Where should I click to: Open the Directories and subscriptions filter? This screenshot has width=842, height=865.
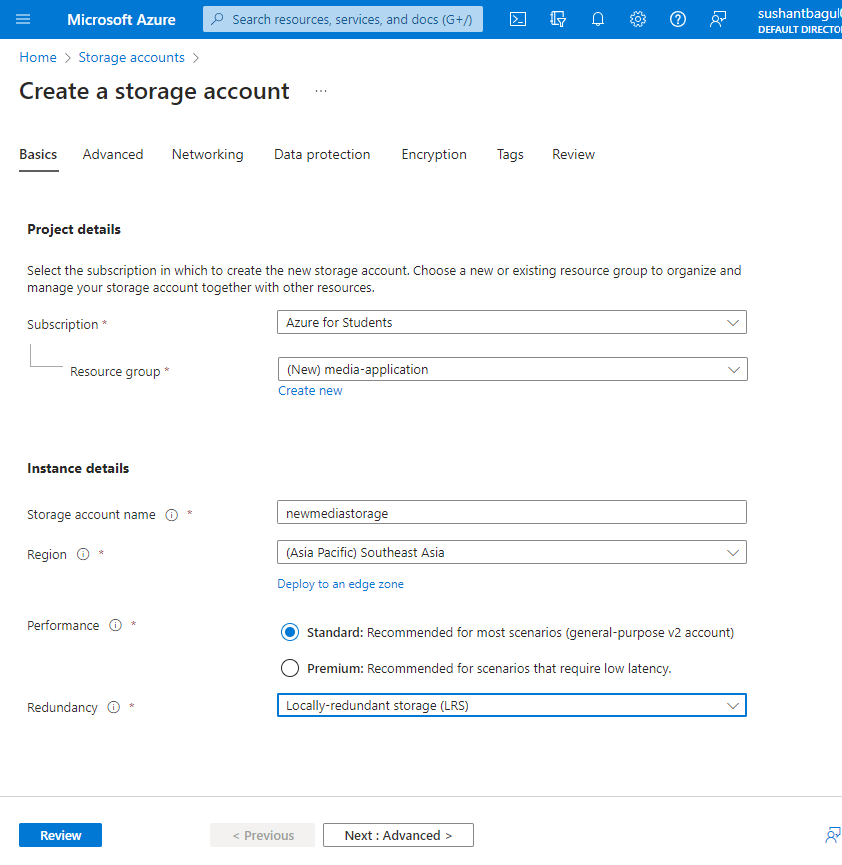click(558, 19)
